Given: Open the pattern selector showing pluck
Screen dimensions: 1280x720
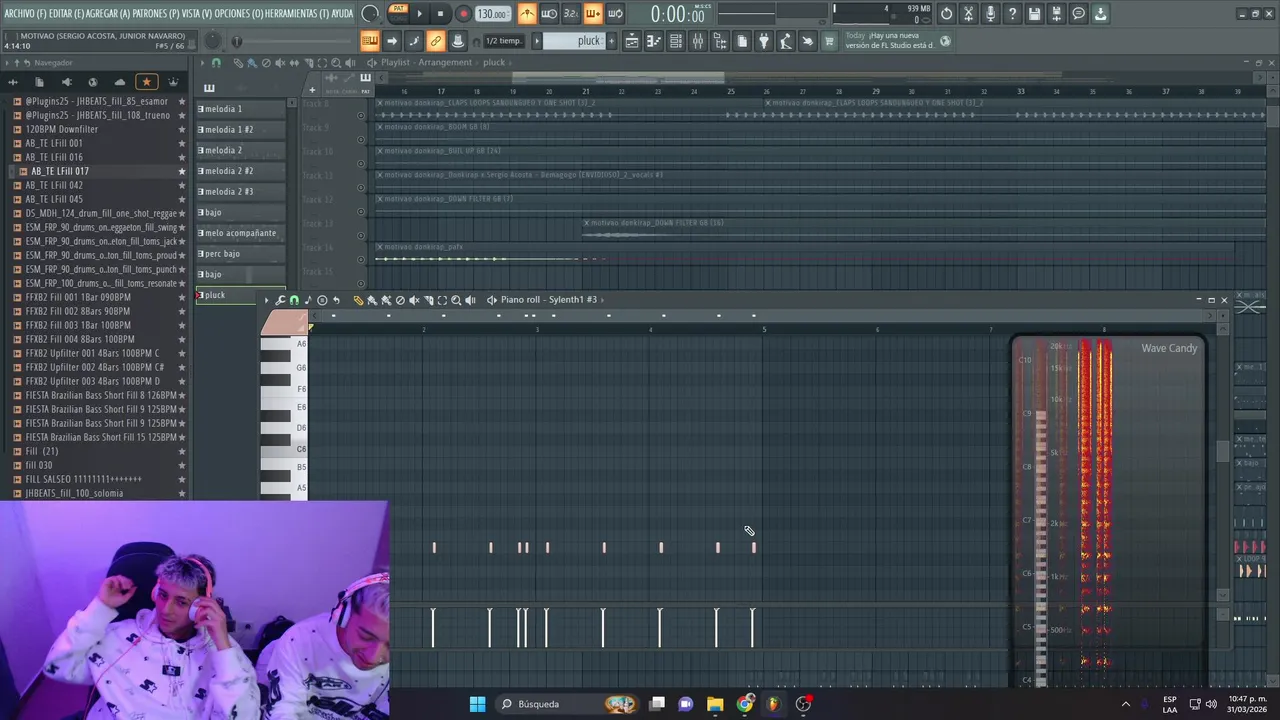Looking at the screenshot, I should 574,41.
